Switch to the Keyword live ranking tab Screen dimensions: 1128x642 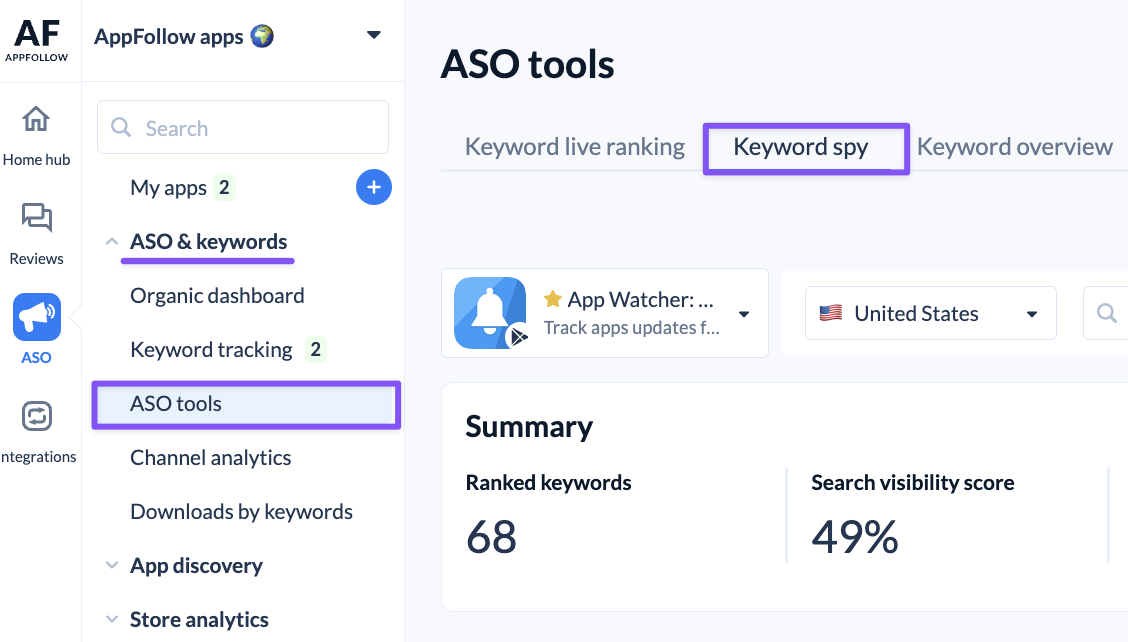[575, 148]
